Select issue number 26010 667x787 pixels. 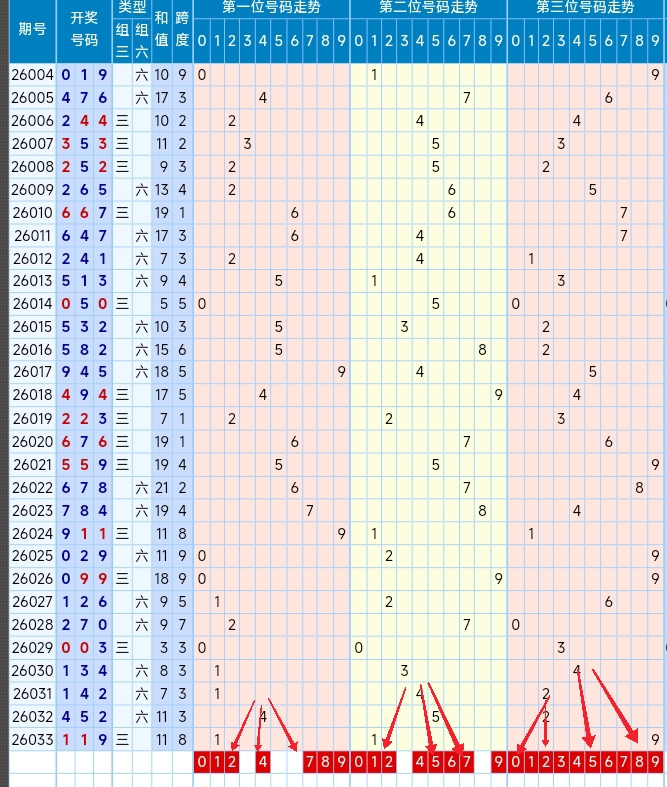tap(33, 212)
